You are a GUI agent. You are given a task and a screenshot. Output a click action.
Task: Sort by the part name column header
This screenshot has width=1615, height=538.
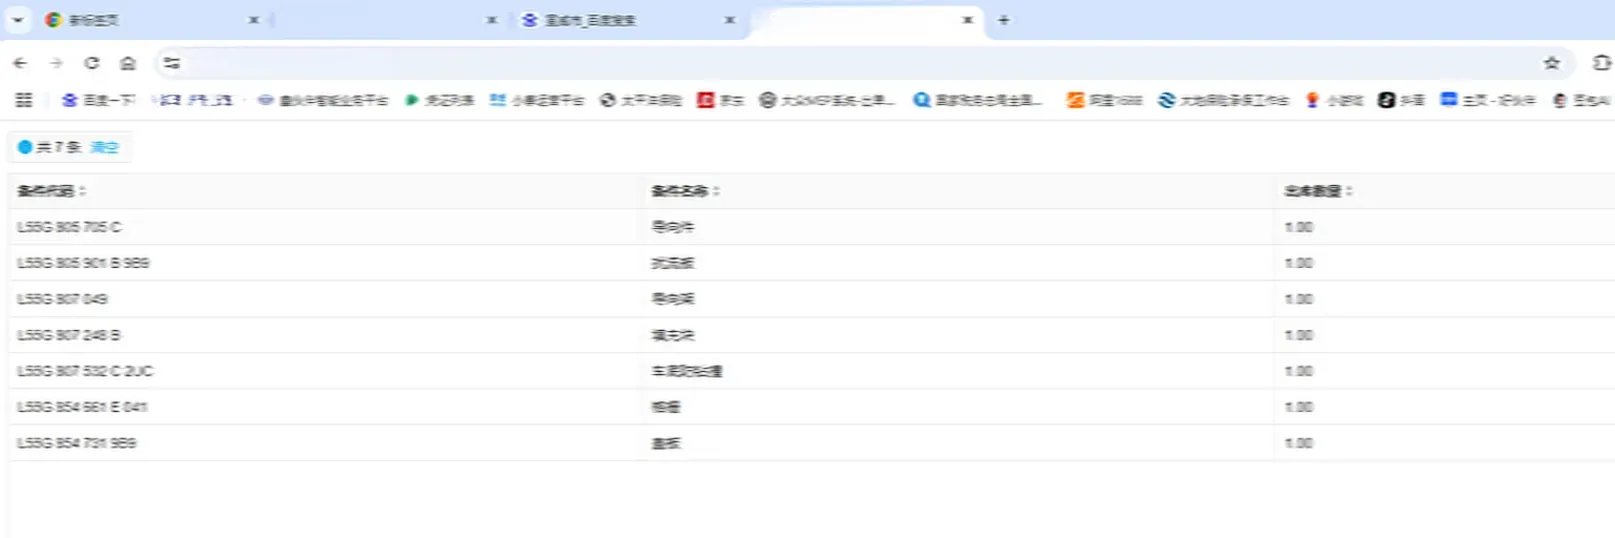[x=685, y=191]
